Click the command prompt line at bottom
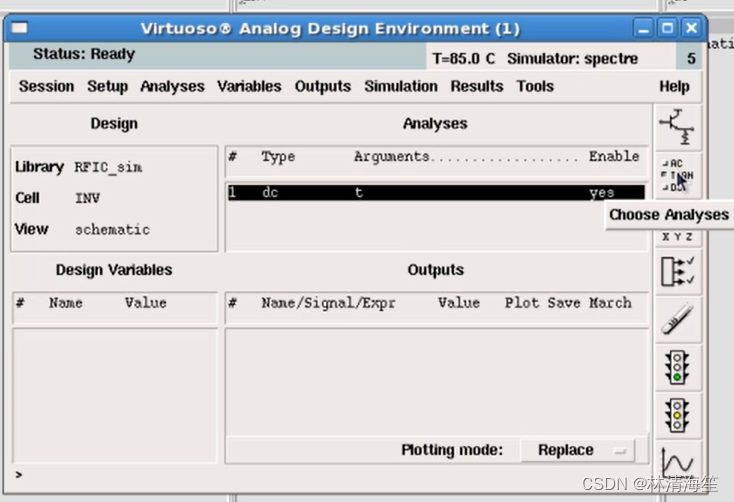The width and height of the screenshot is (734, 502). pyautogui.click(x=328, y=475)
